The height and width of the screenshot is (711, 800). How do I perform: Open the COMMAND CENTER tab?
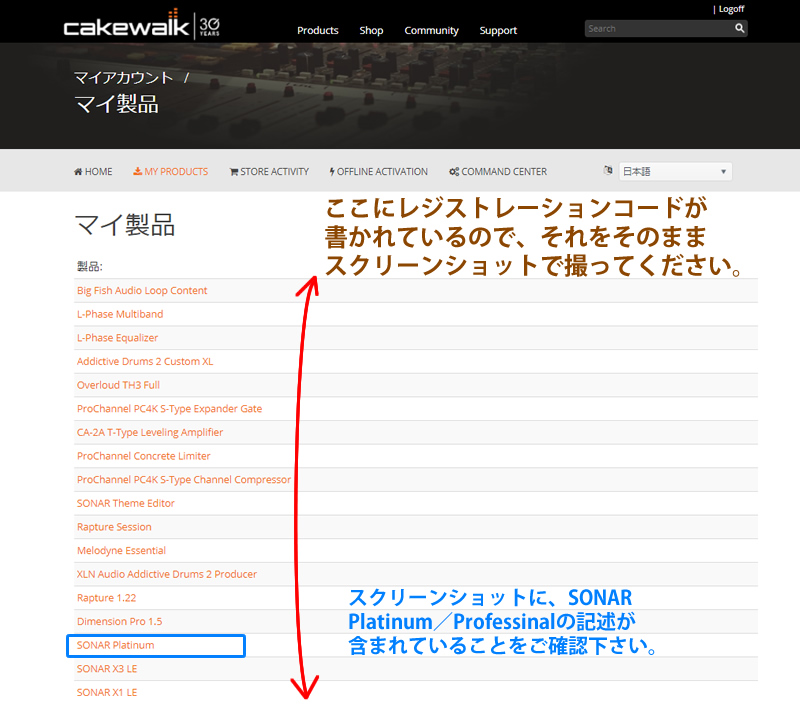(498, 172)
